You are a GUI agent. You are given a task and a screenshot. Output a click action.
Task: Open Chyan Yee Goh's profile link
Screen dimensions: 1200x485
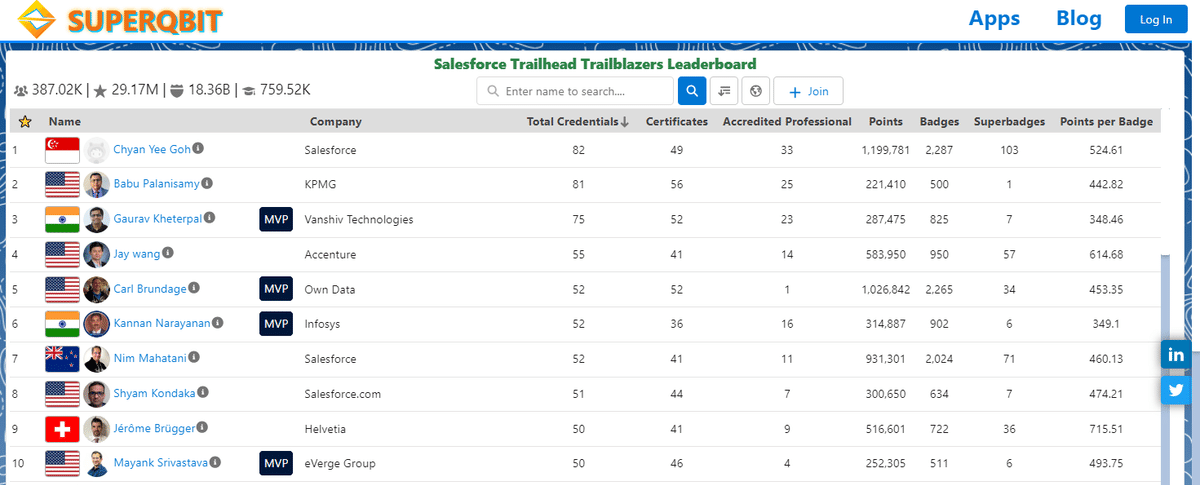(151, 149)
